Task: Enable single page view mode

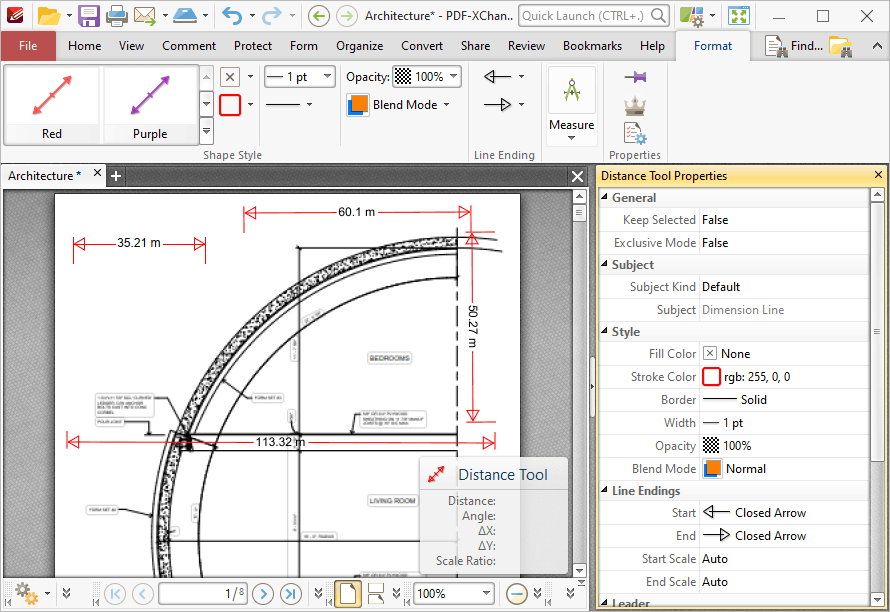Action: (348, 593)
